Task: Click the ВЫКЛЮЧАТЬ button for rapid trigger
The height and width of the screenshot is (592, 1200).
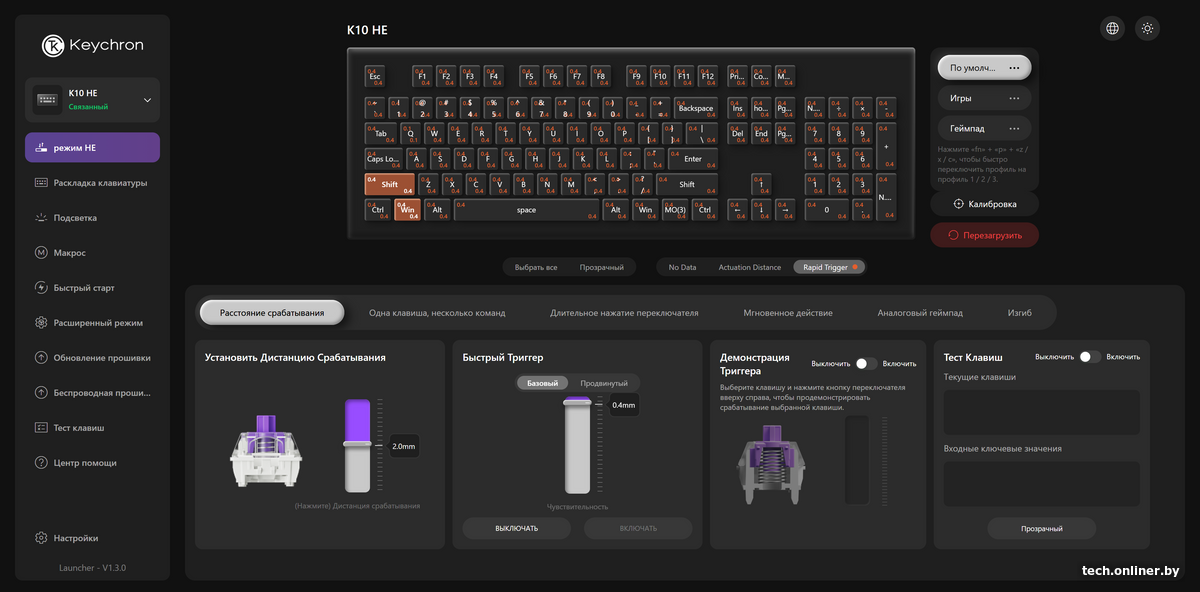Action: tap(516, 528)
